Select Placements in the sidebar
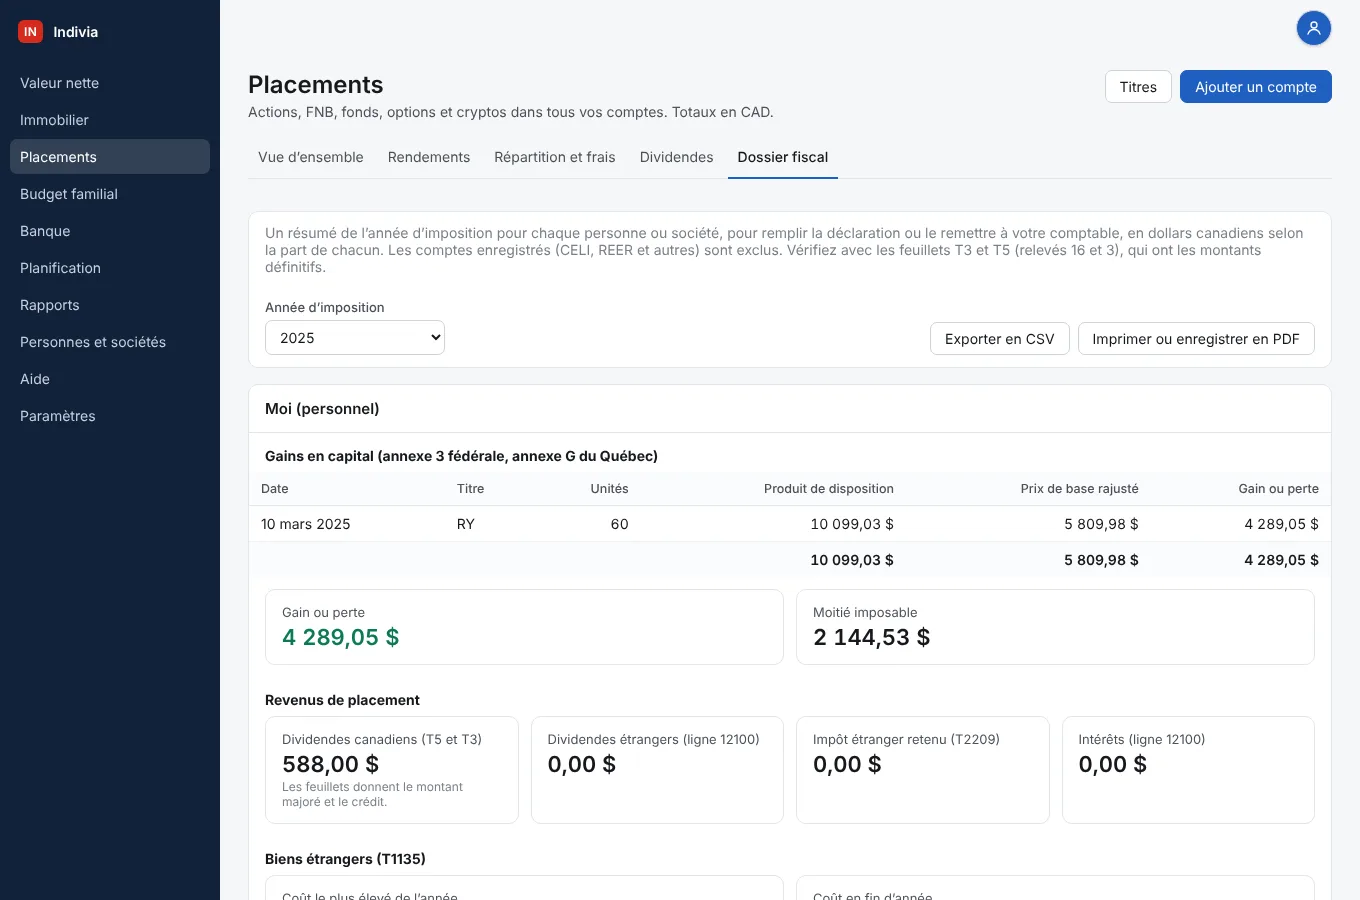The height and width of the screenshot is (900, 1360). coord(110,157)
